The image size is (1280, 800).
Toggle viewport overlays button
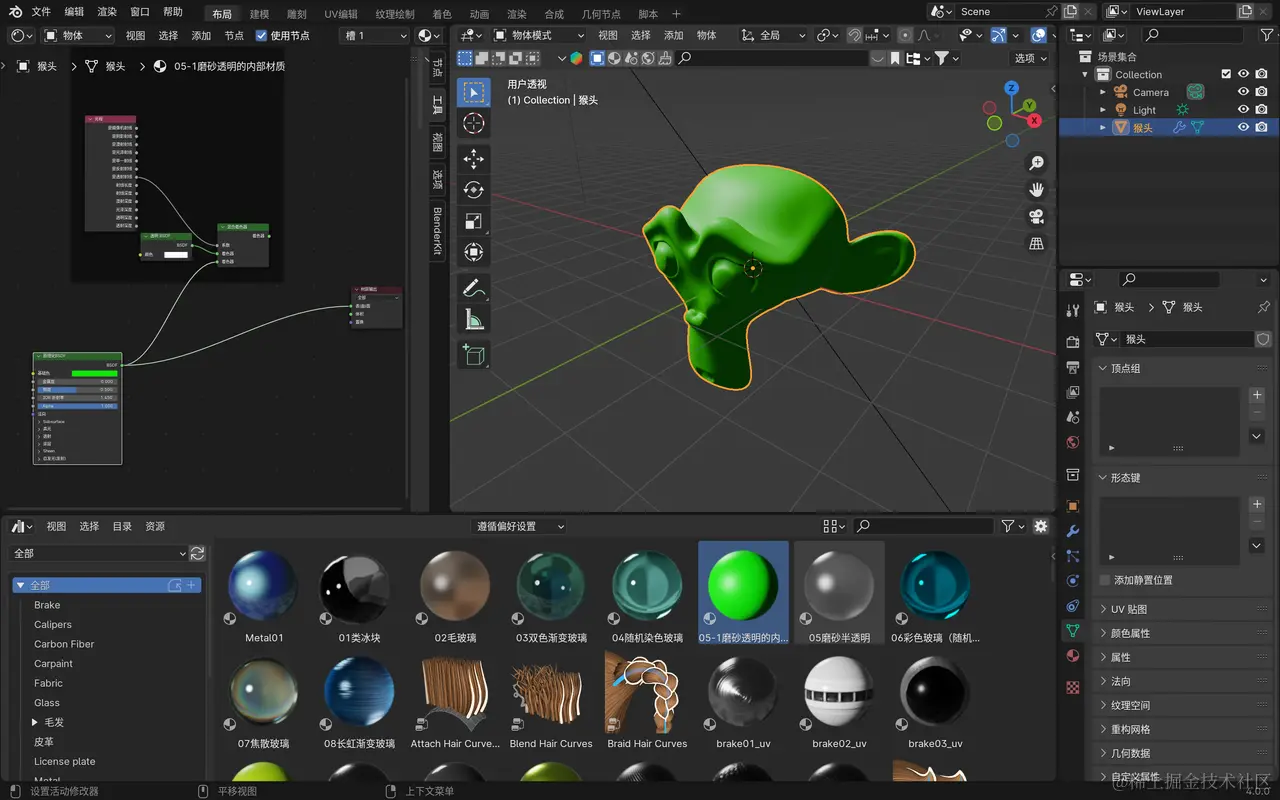click(1039, 35)
